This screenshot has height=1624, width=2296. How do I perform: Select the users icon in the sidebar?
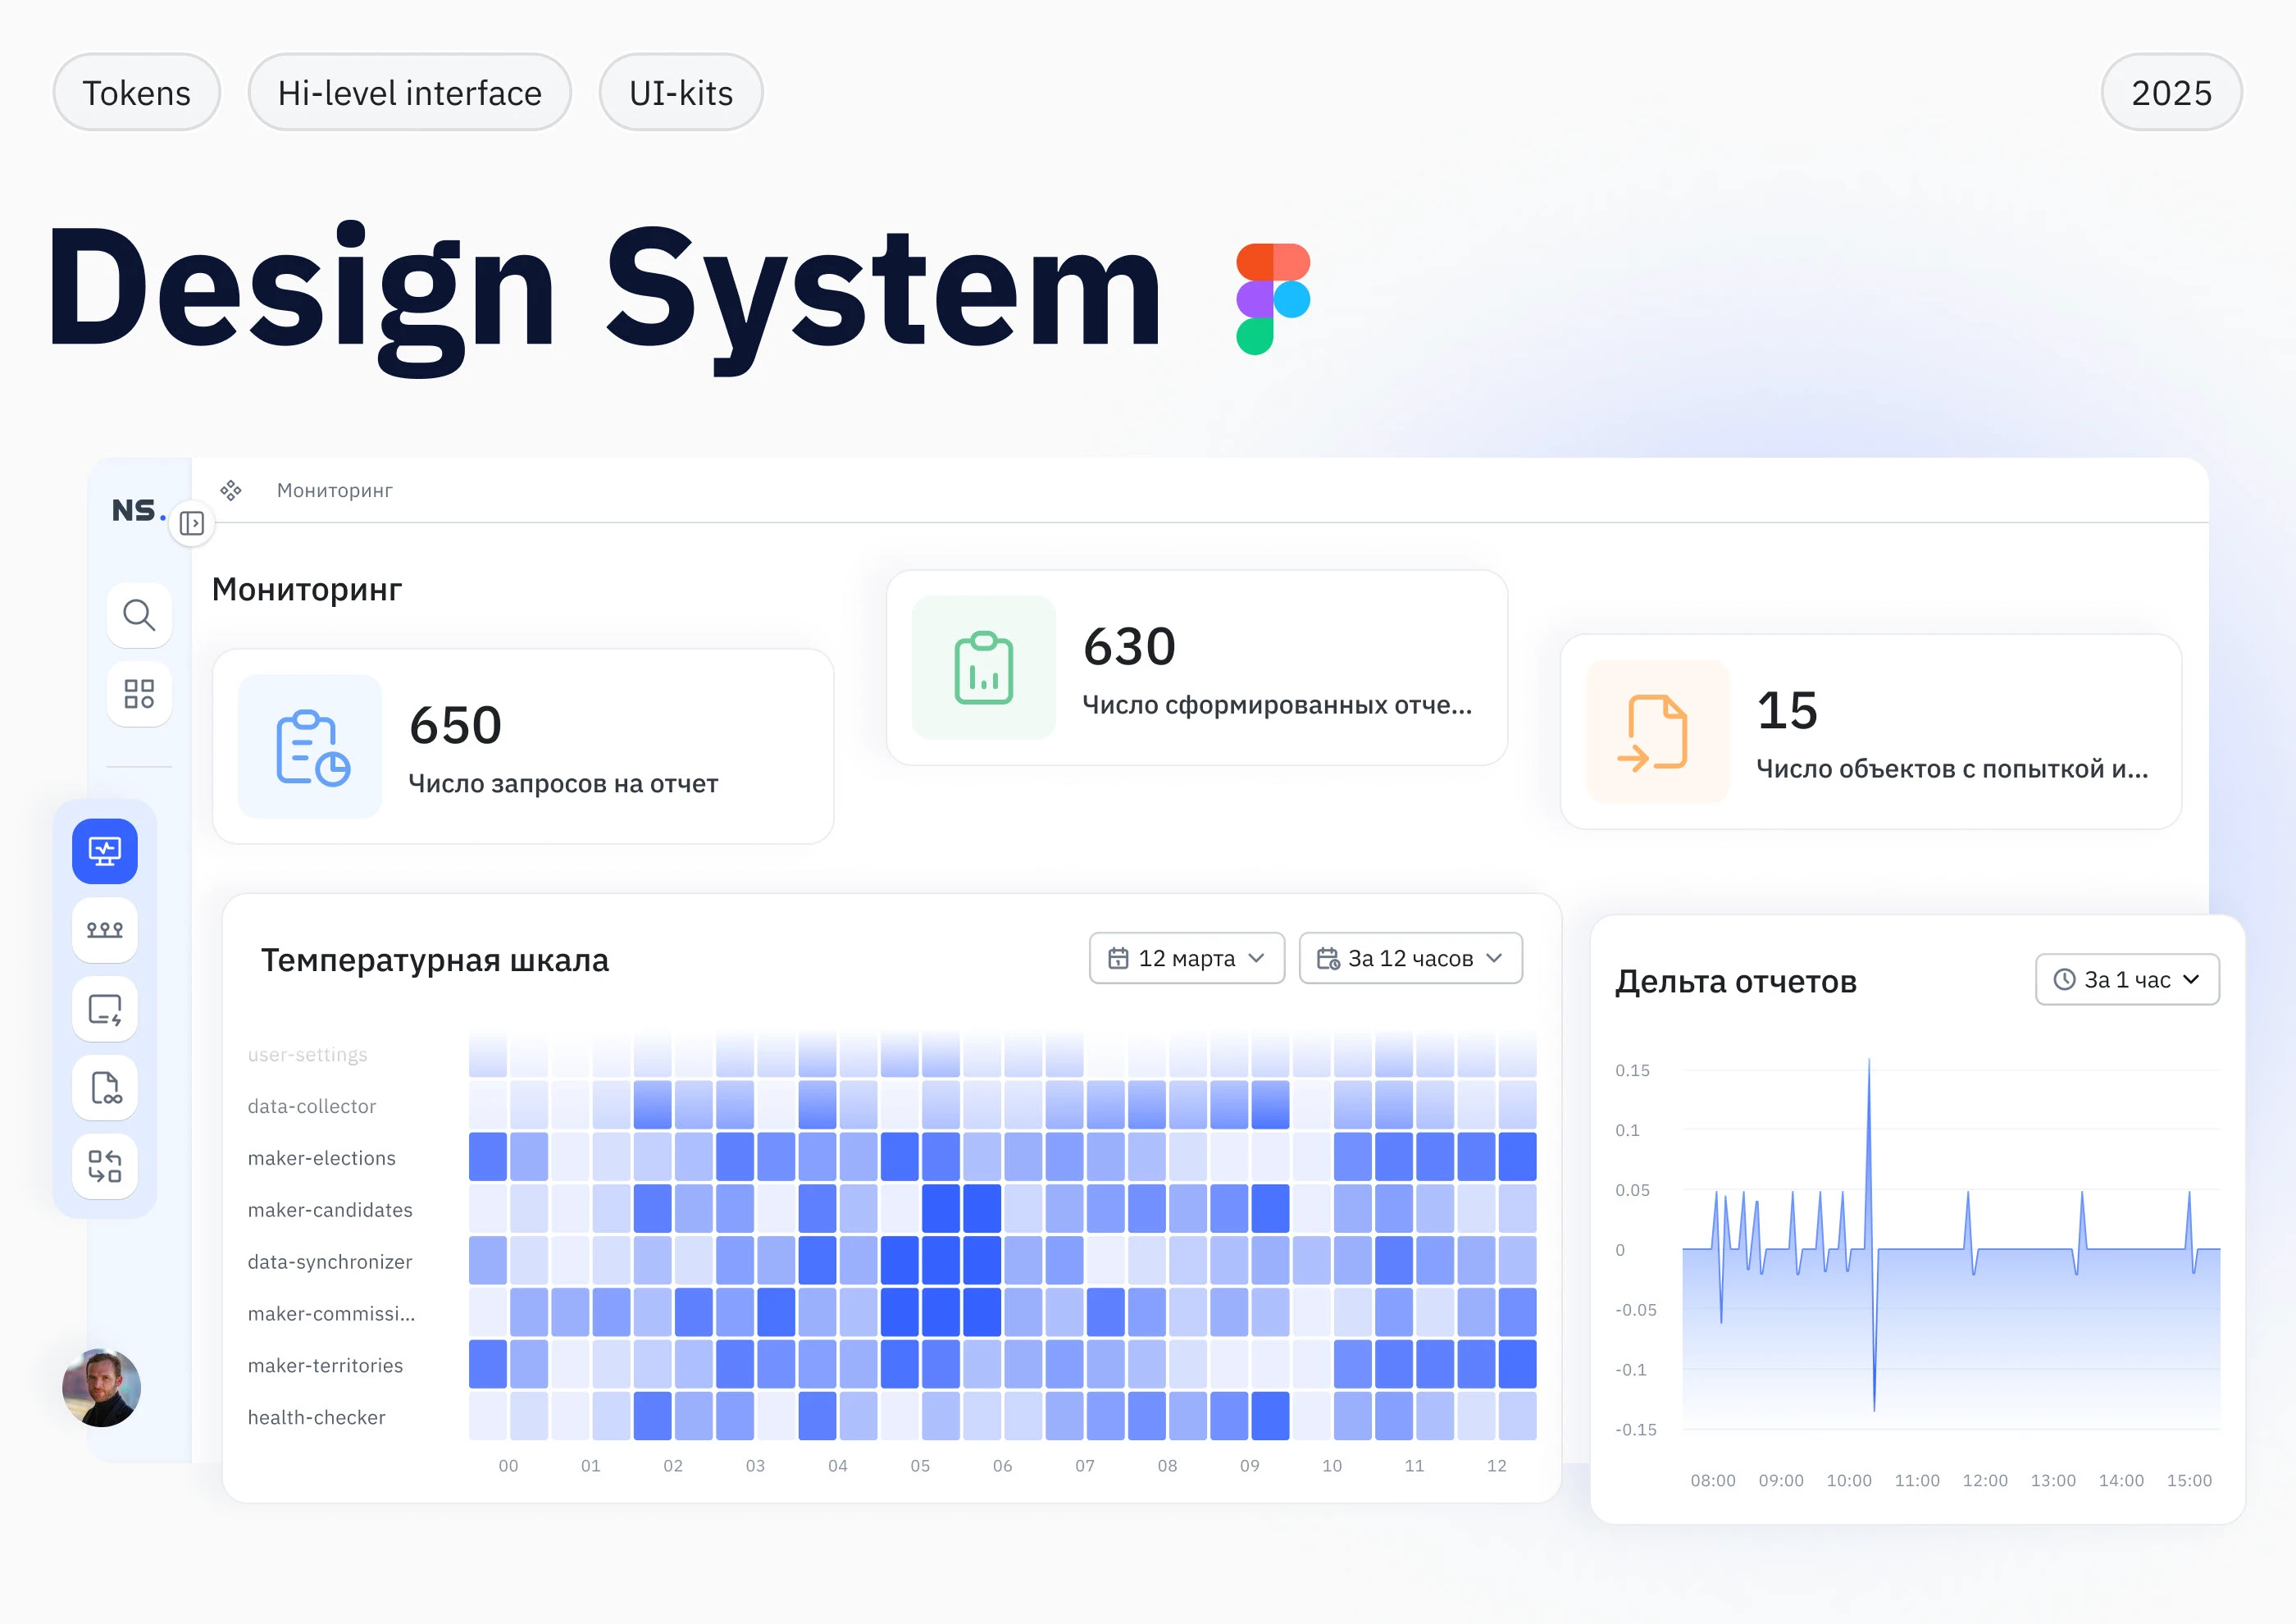104,930
